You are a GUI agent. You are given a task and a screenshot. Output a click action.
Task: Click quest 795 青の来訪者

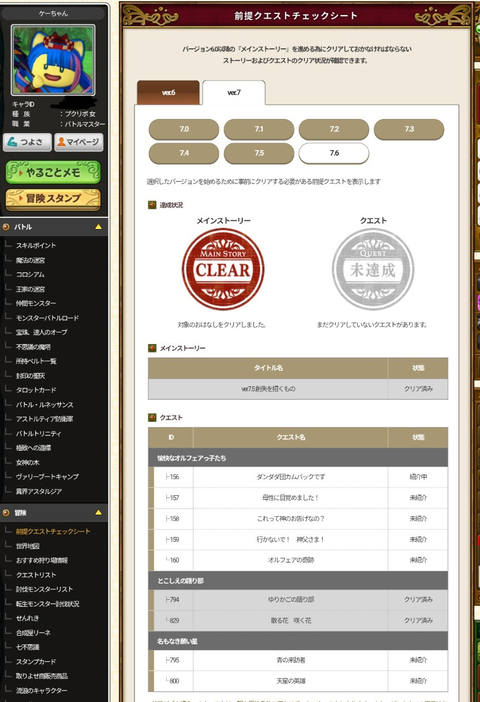tap(291, 660)
